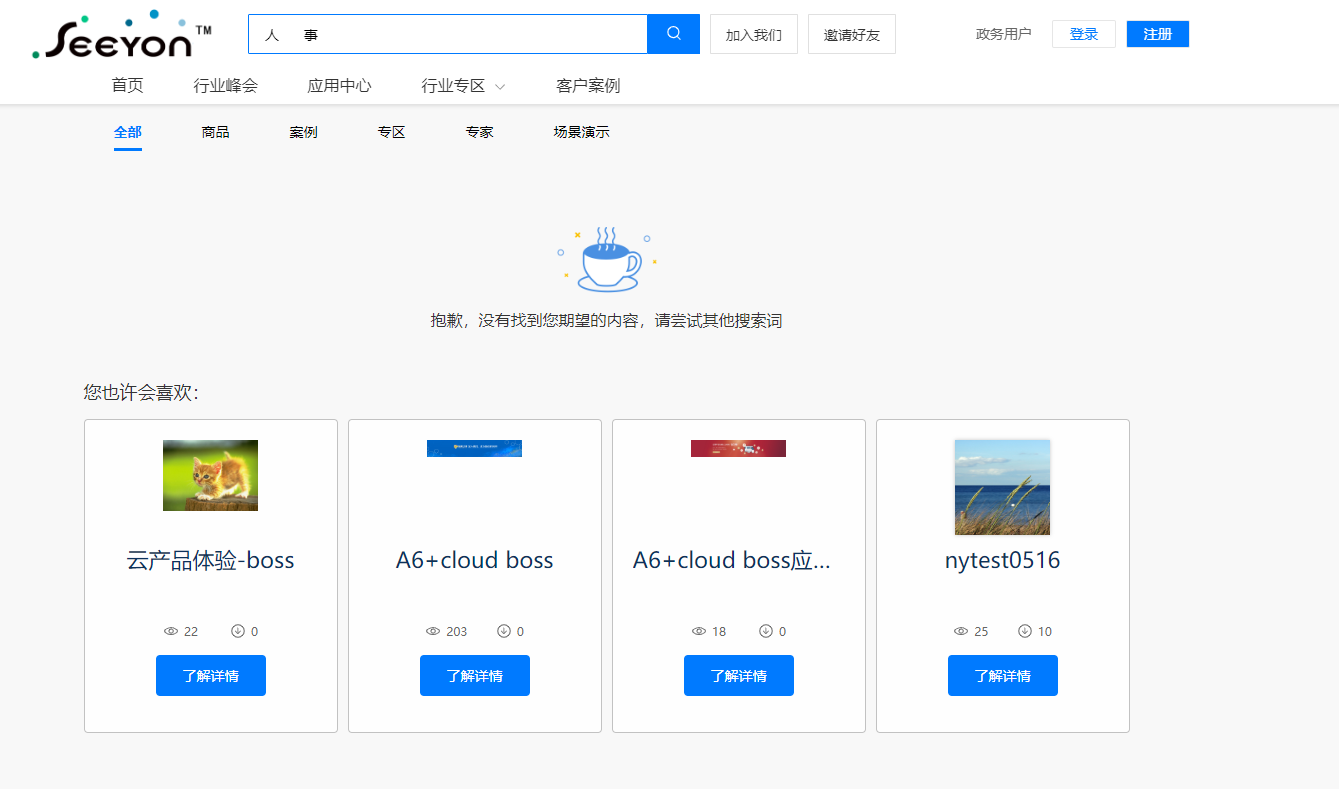1339x789 pixels.
Task: Click the download icon on A6+cloud boss card
Action: point(504,631)
